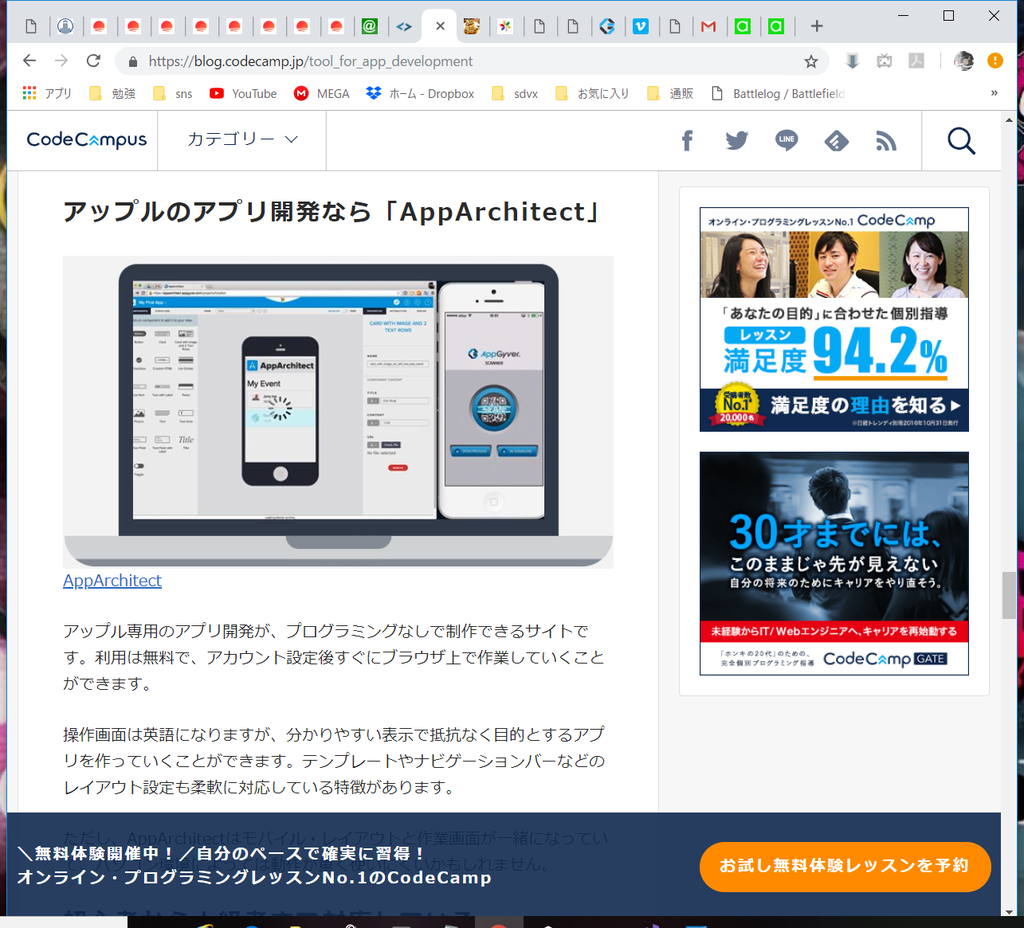Switch to the first blank document tab

point(31,26)
